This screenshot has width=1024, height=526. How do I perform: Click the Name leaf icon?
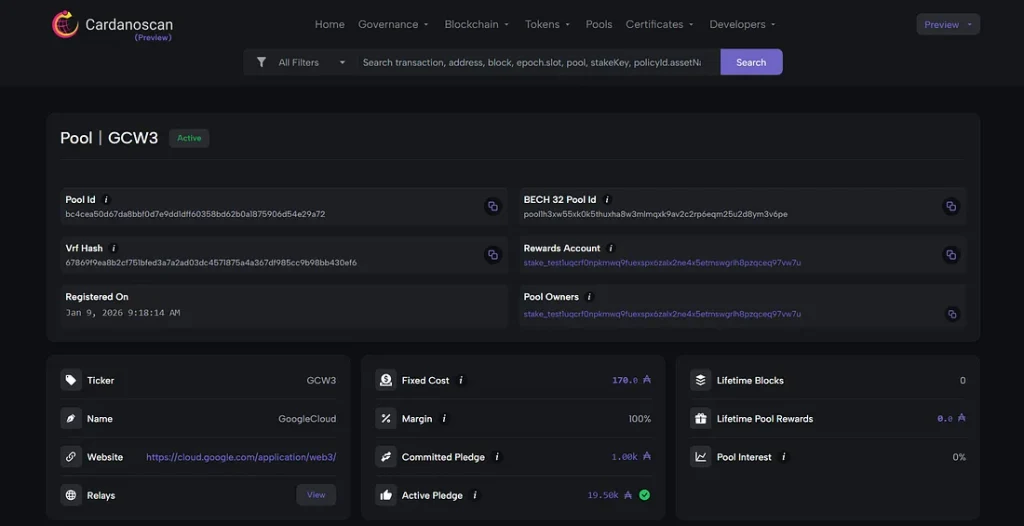click(71, 418)
